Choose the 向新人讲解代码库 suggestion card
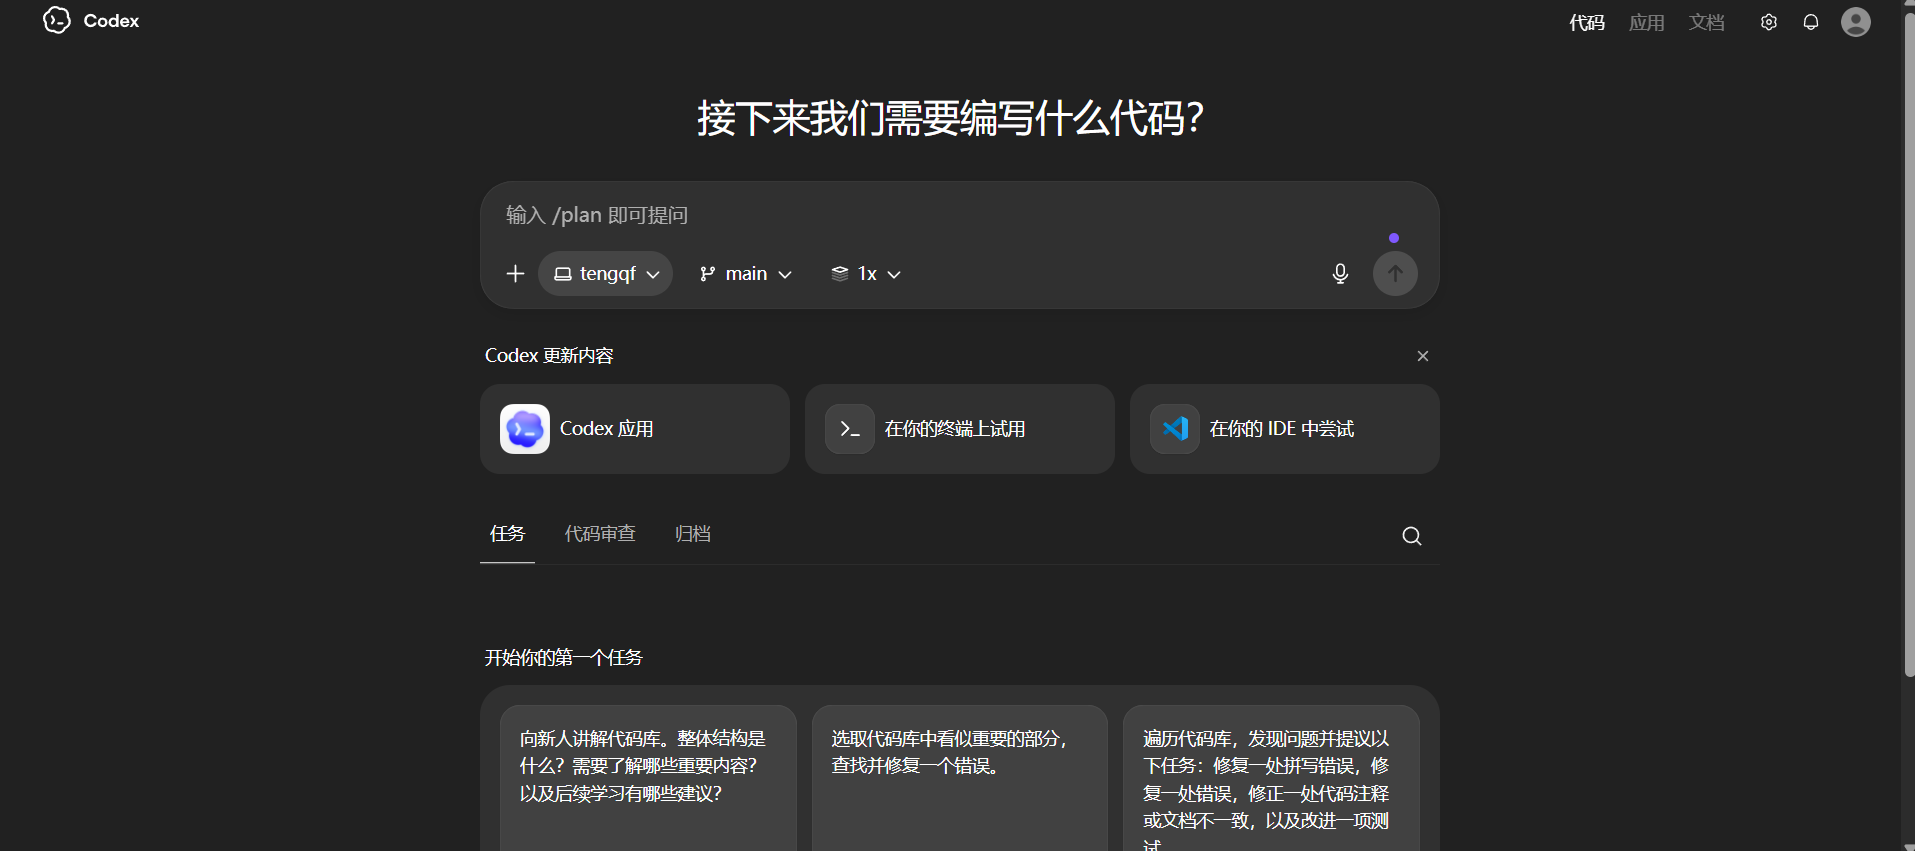Viewport: 1915px width, 851px height. pyautogui.click(x=648, y=778)
